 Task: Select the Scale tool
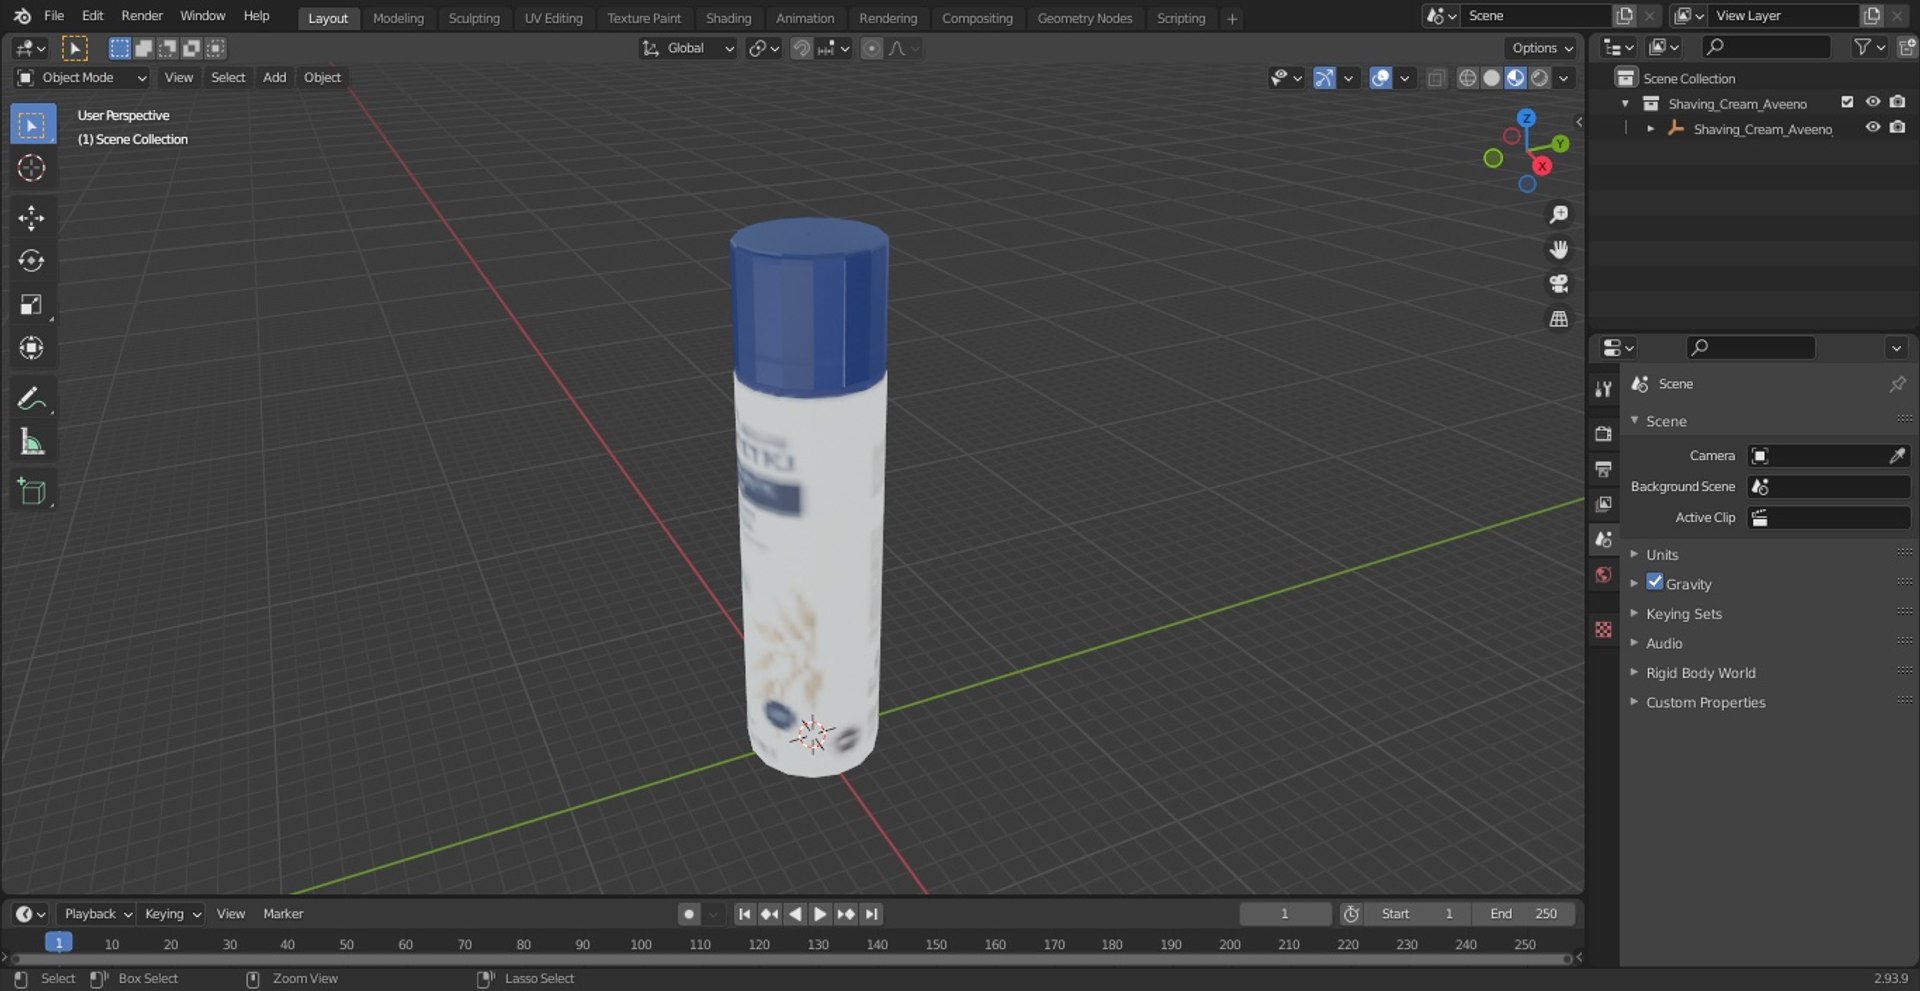pyautogui.click(x=32, y=305)
